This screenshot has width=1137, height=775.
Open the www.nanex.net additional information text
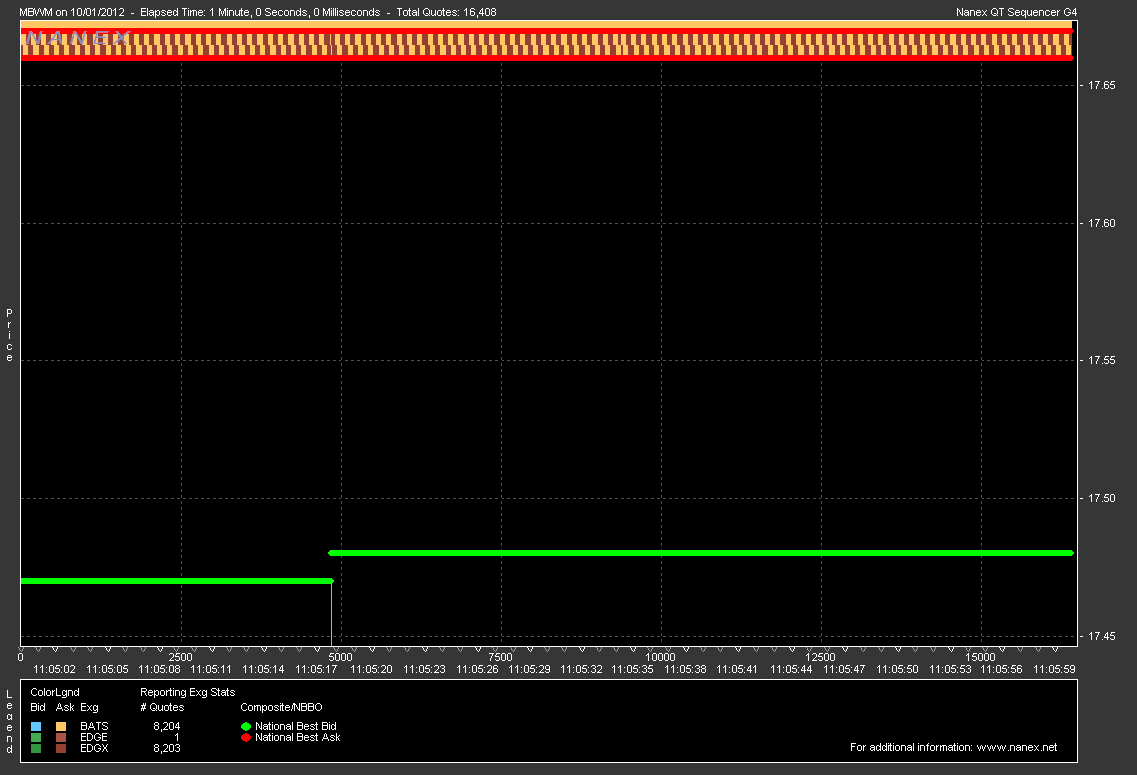click(954, 747)
